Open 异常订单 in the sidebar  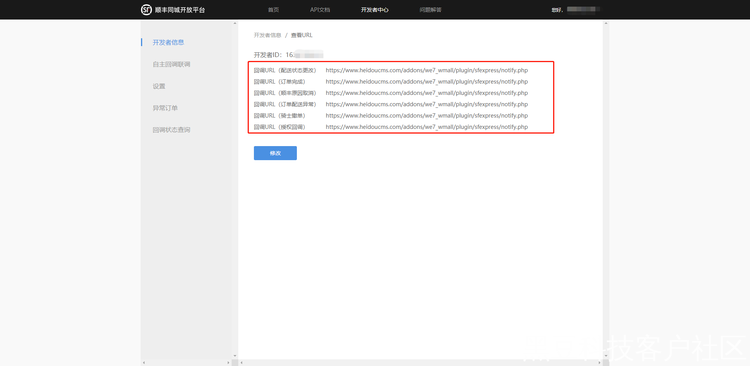[x=165, y=108]
